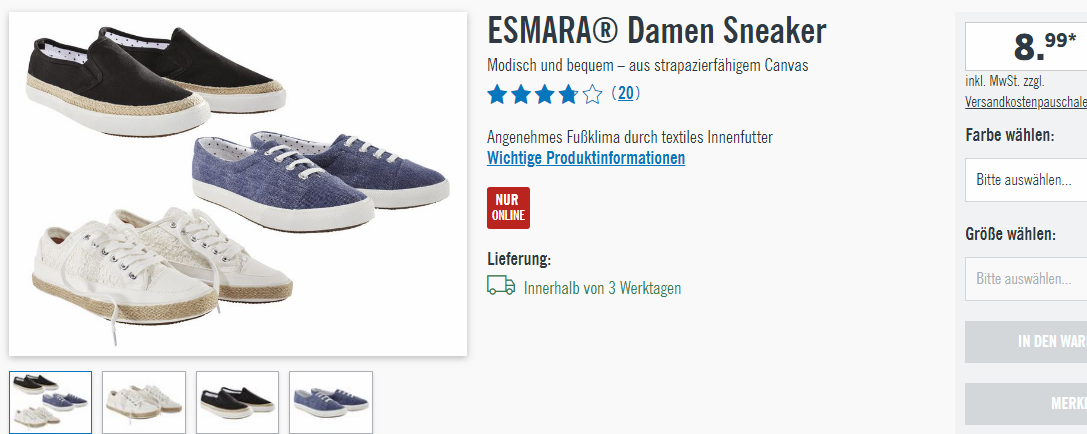Click the 8.99 price box
The image size is (1087, 434).
tap(1026, 46)
